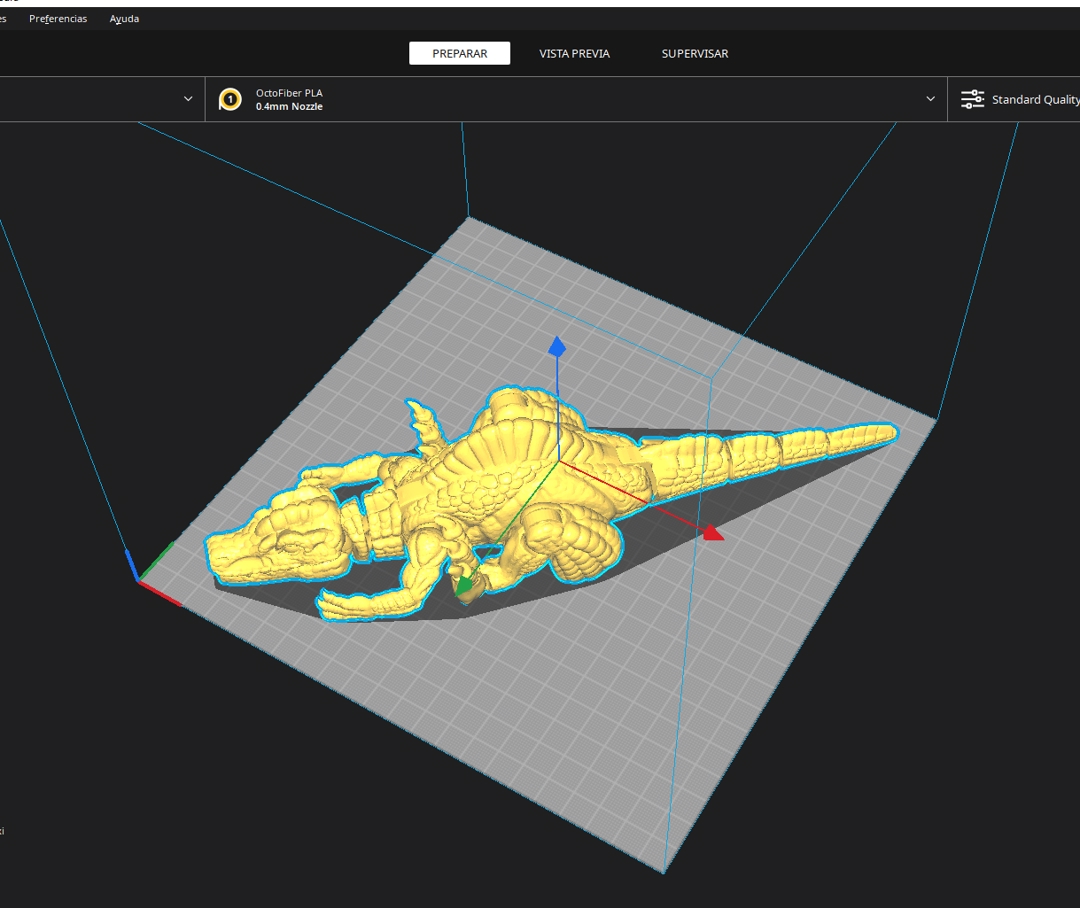Select the red X-axis arrow head
Viewport: 1080px width, 908px height.
712,533
